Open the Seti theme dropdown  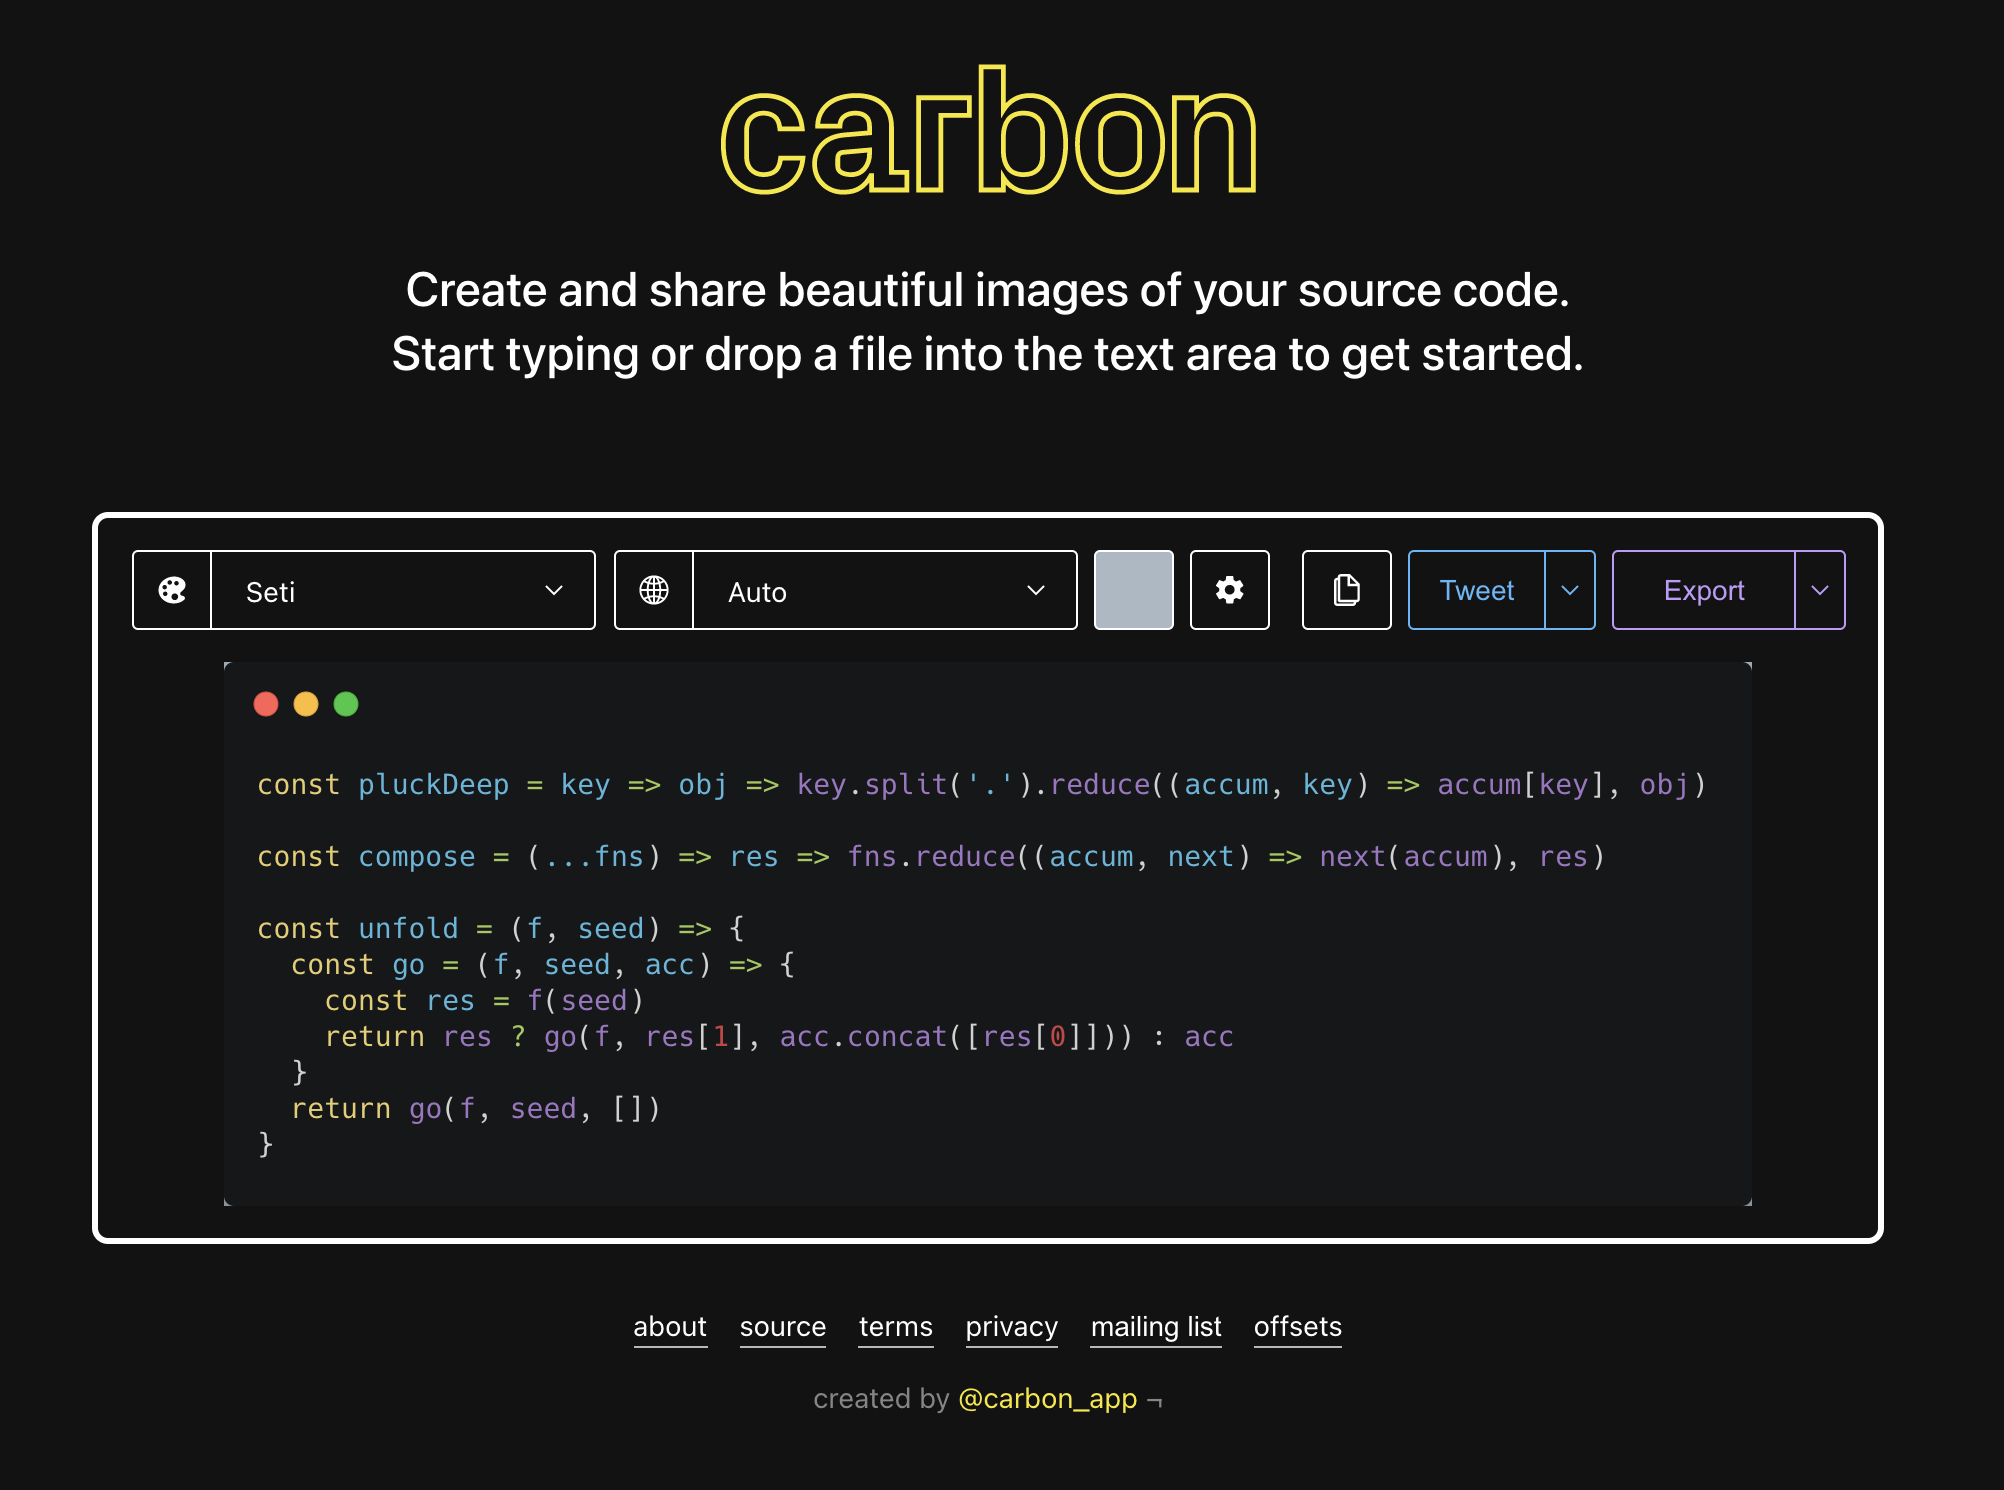403,590
